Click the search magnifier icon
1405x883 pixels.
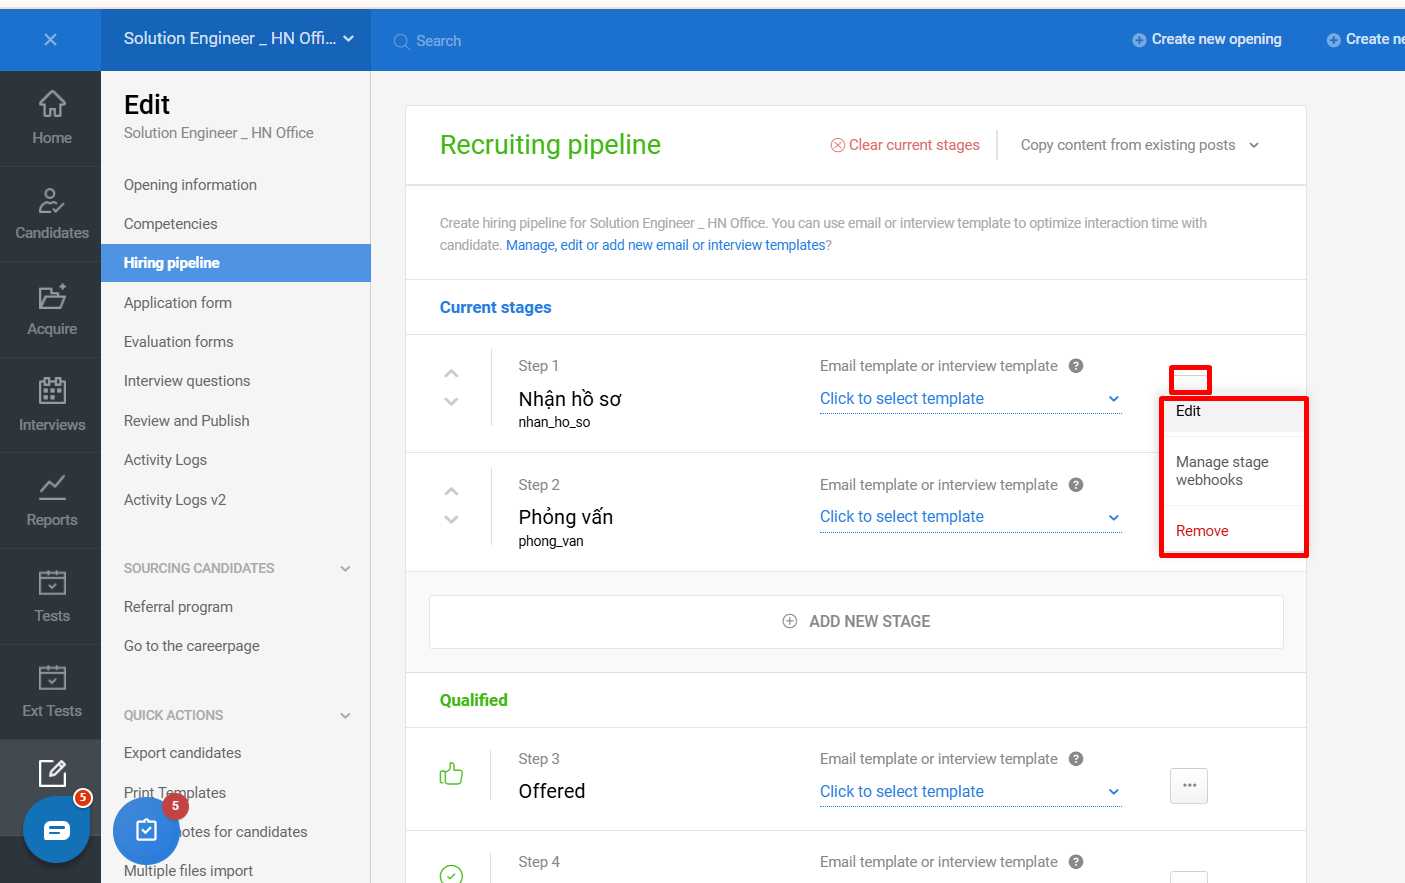[401, 41]
